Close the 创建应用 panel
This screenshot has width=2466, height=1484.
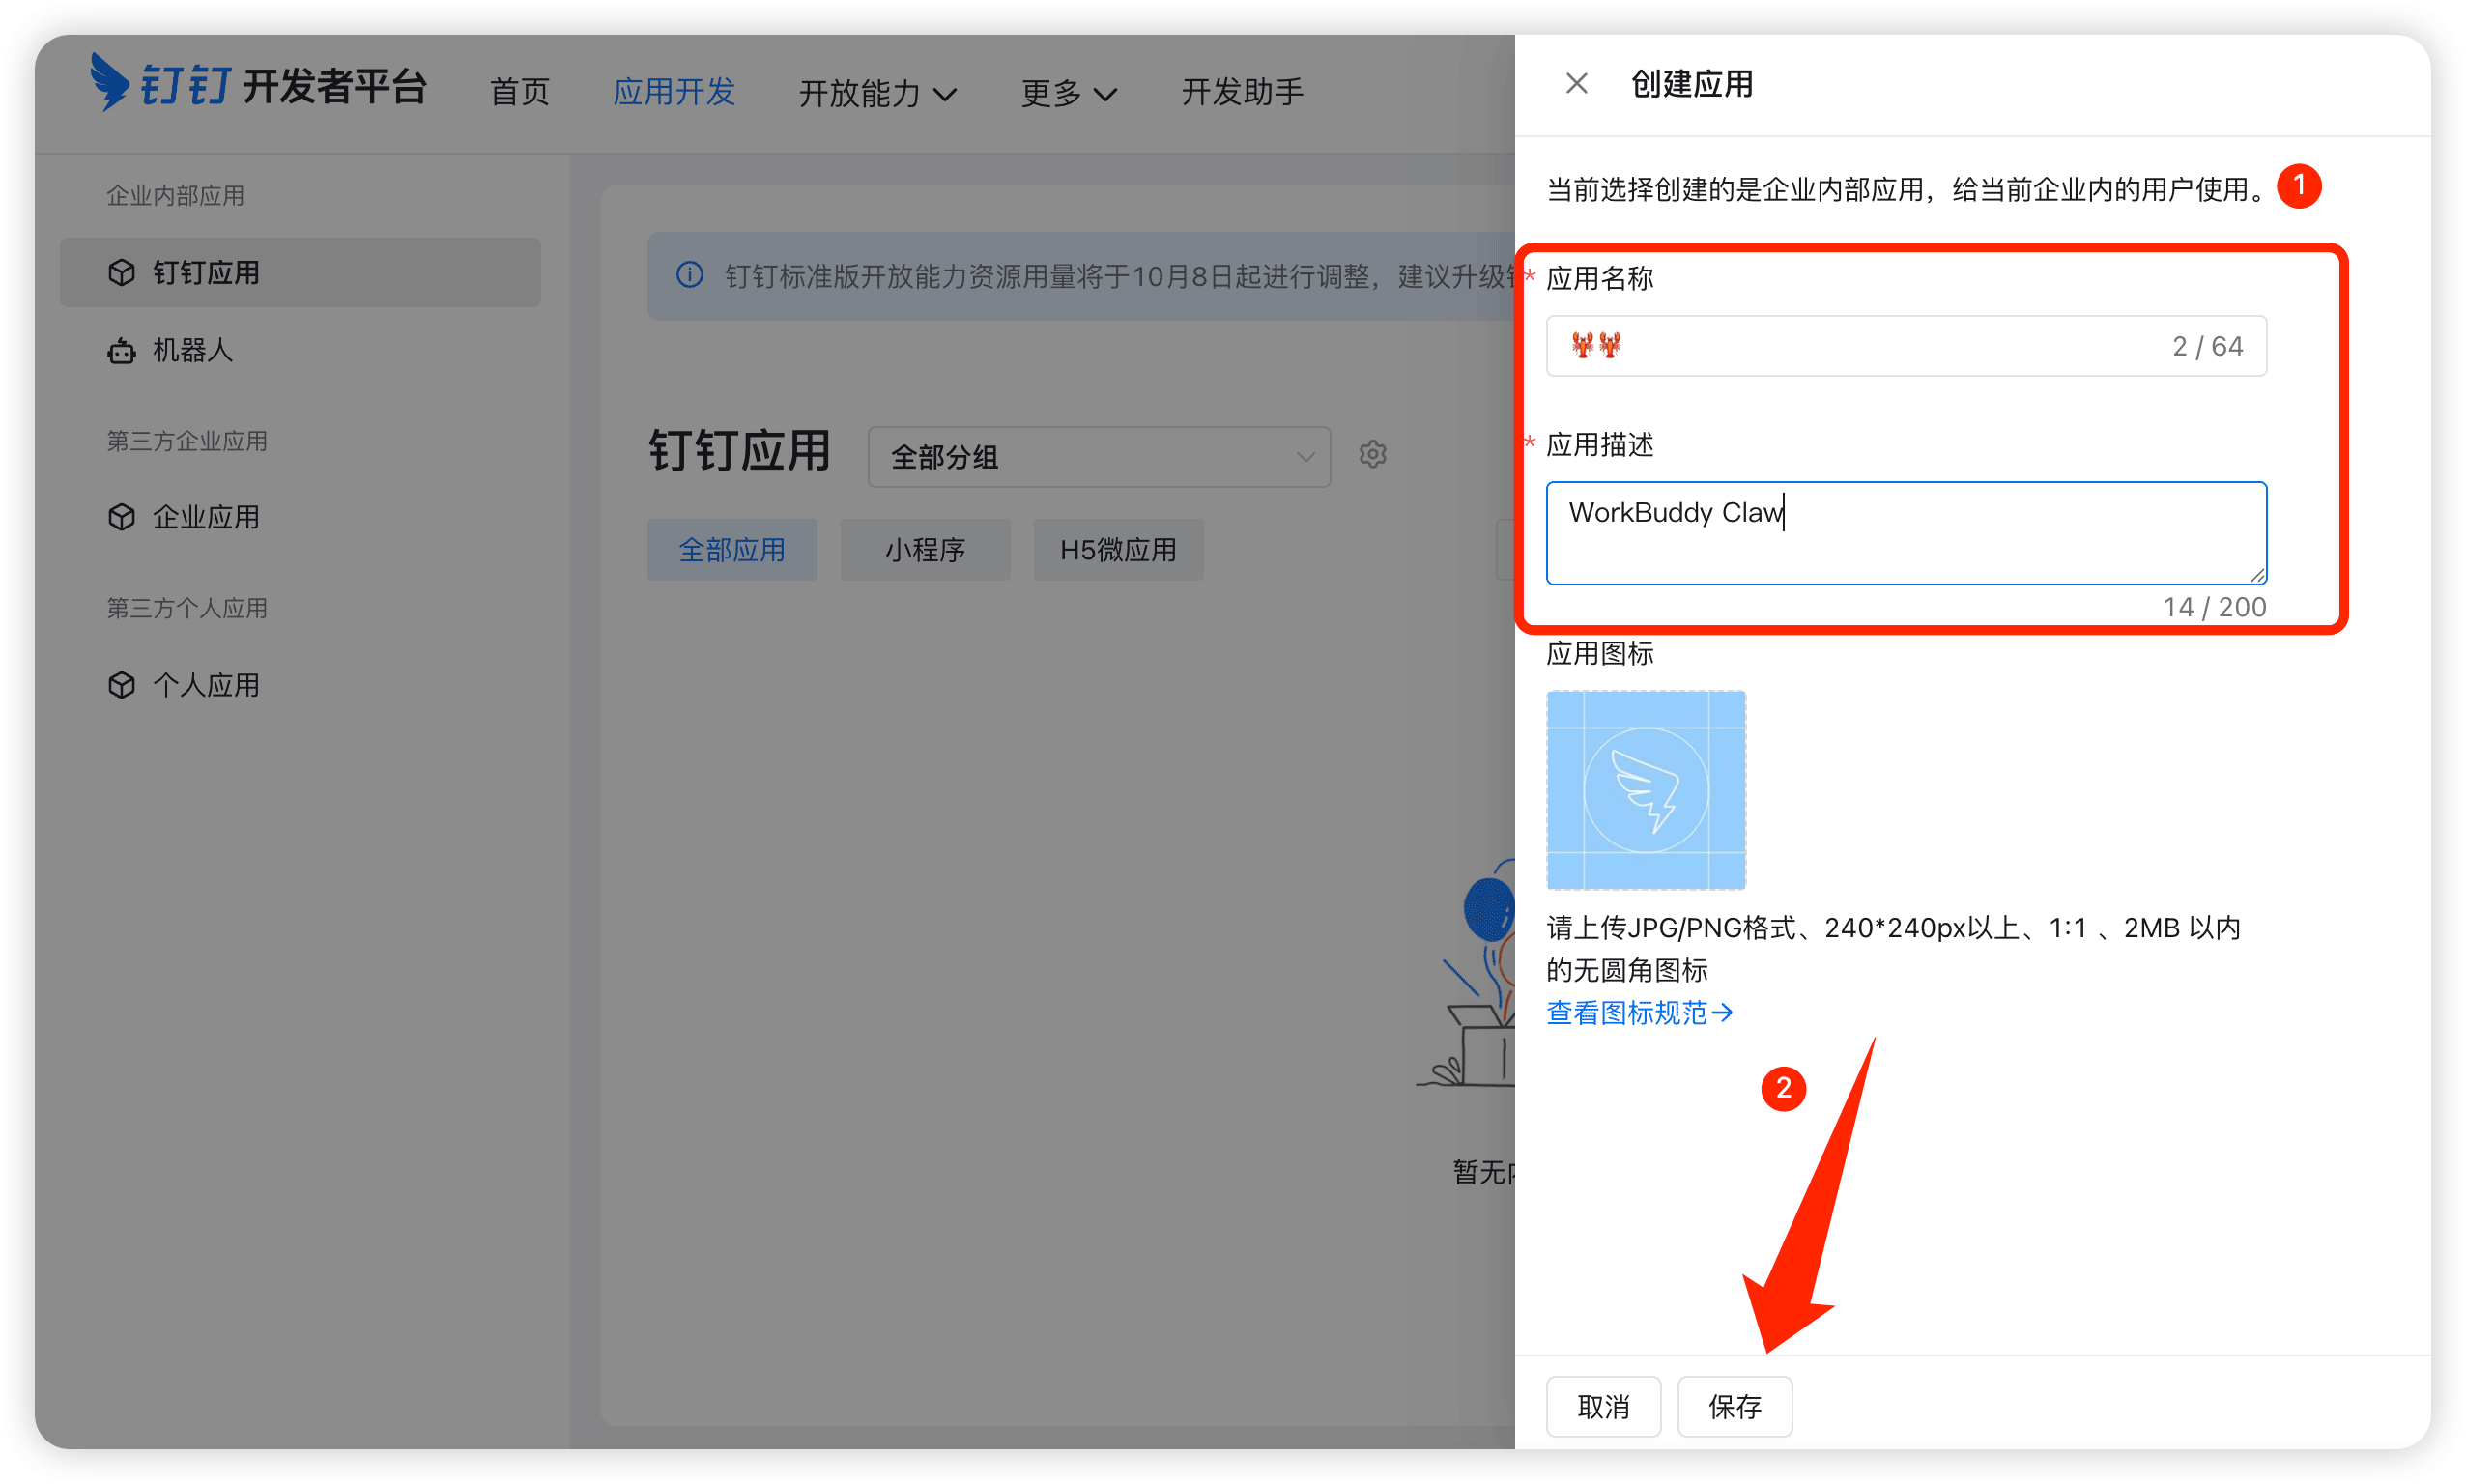(x=1576, y=83)
